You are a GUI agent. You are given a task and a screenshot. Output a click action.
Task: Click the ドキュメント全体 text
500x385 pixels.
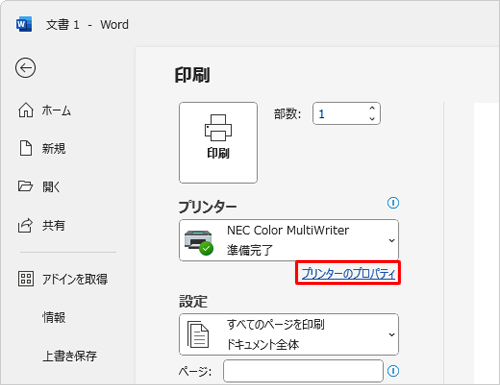click(263, 344)
